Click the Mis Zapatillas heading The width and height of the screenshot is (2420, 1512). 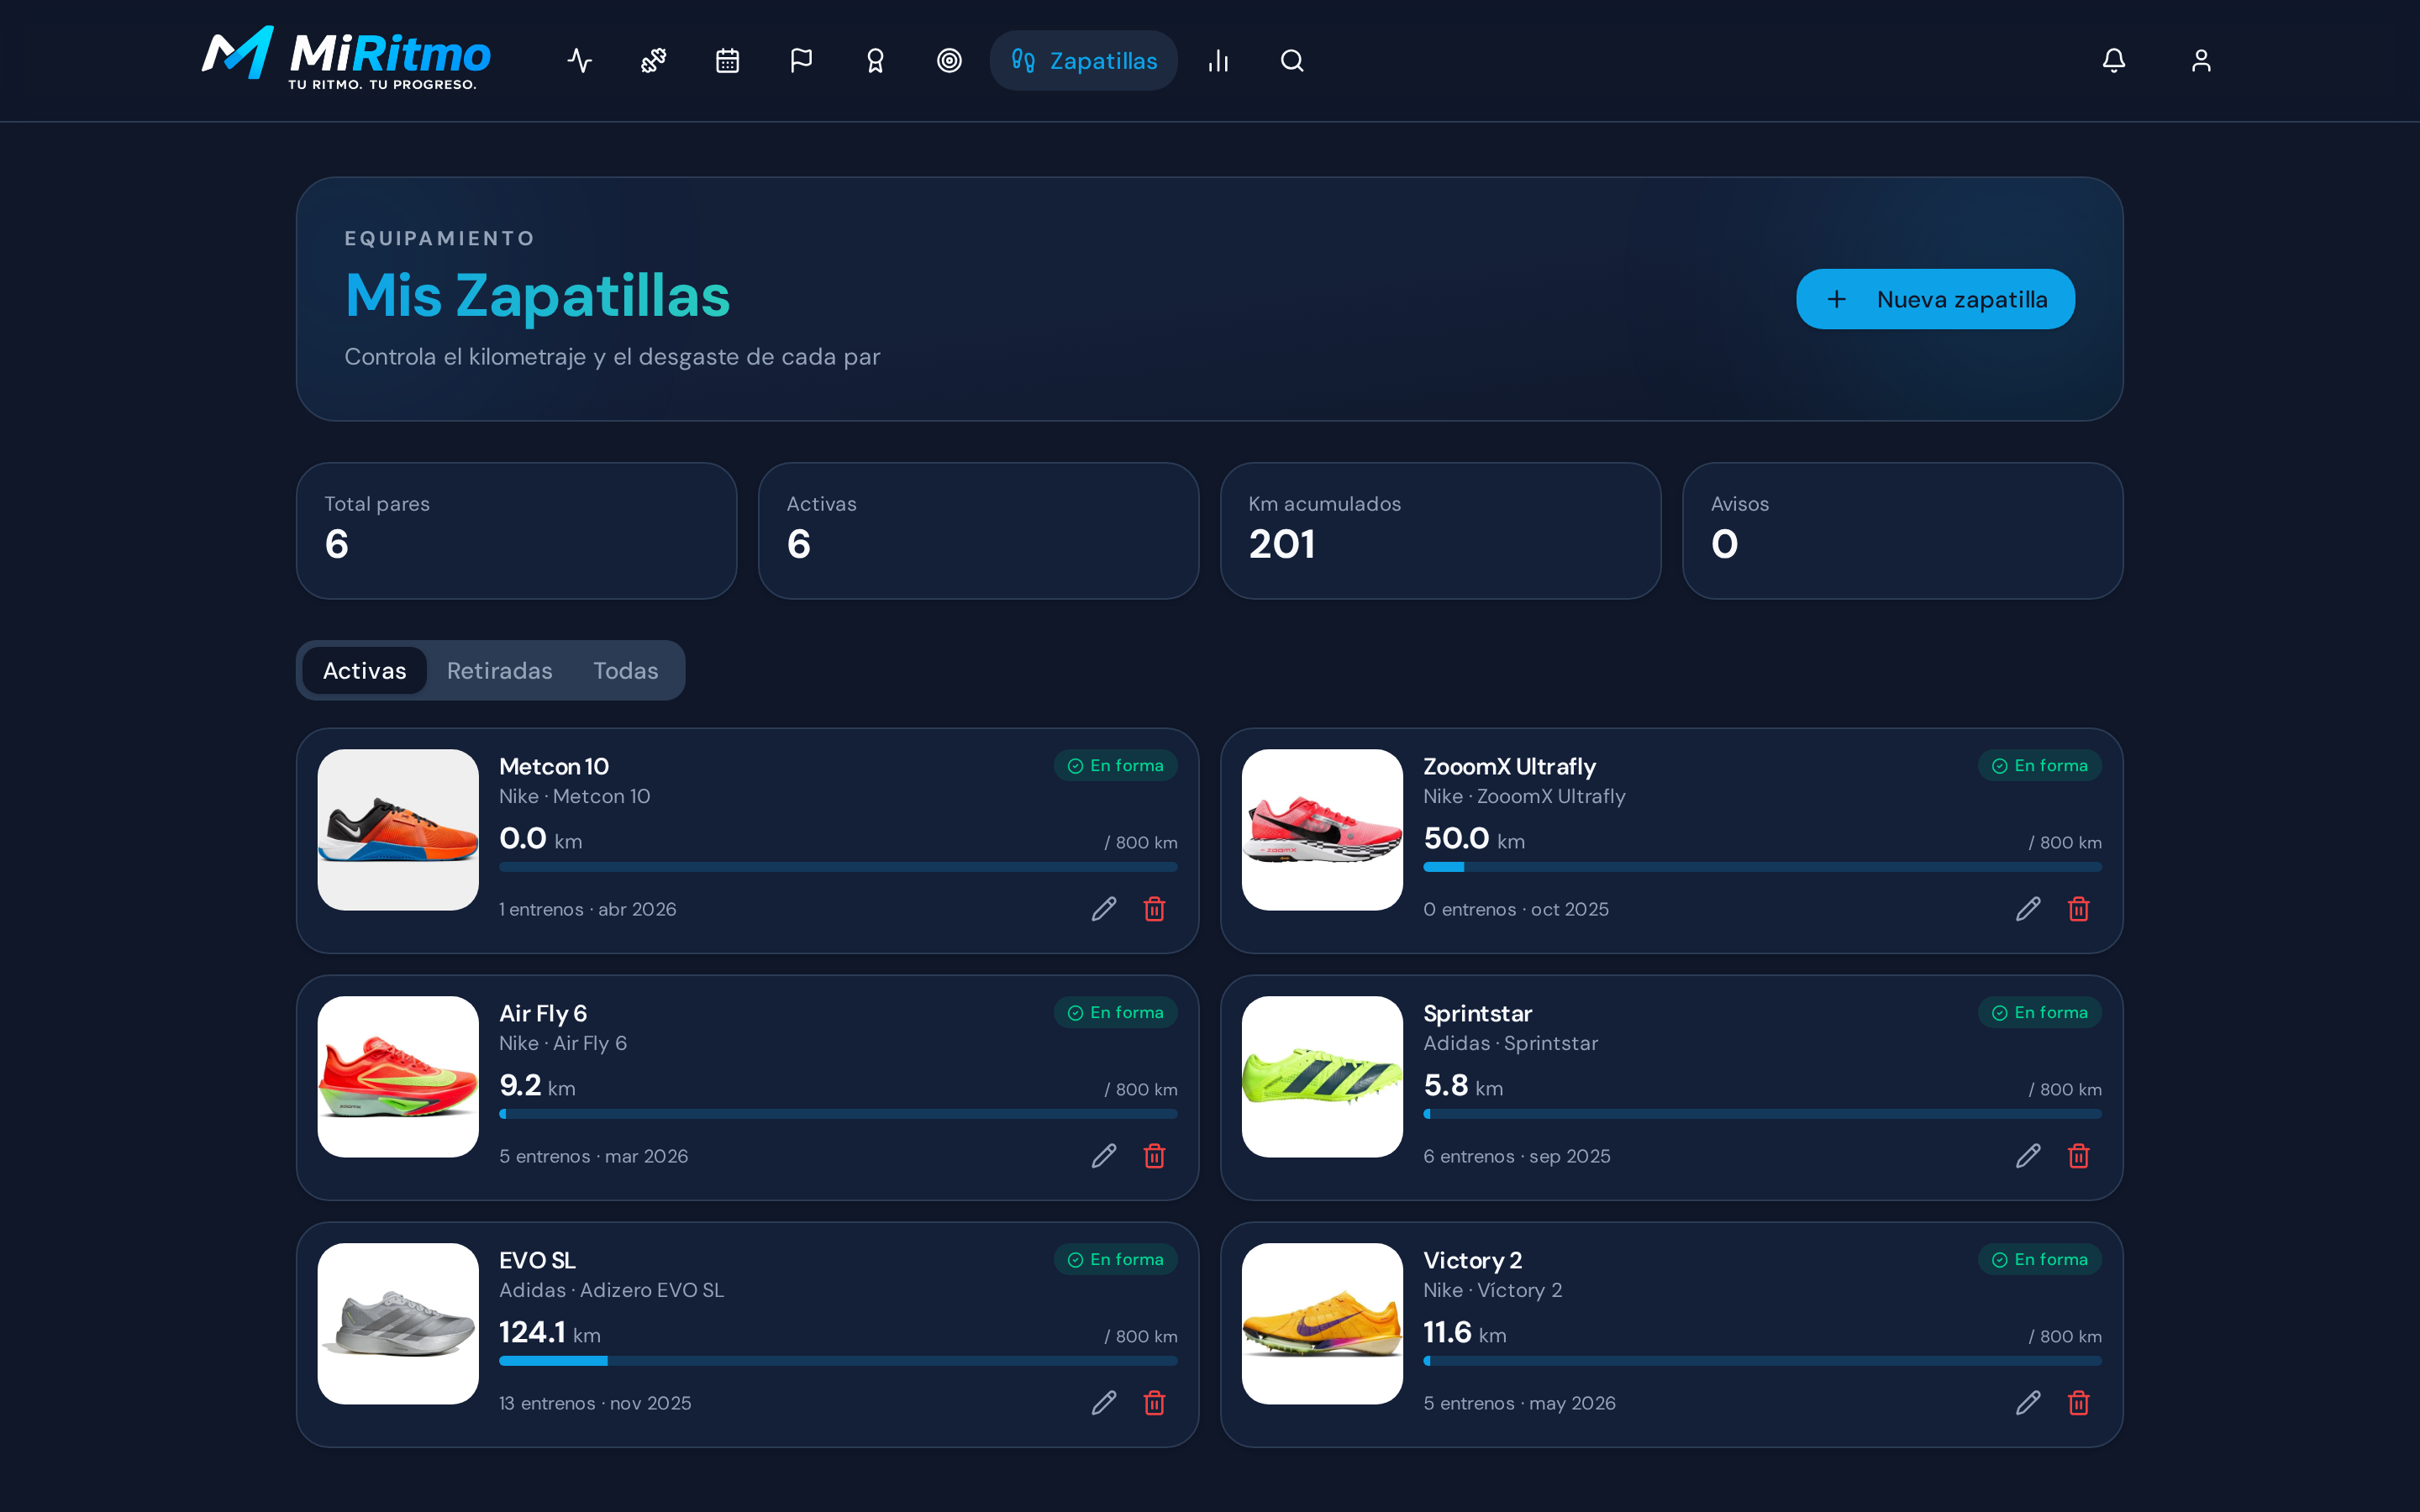pos(538,296)
